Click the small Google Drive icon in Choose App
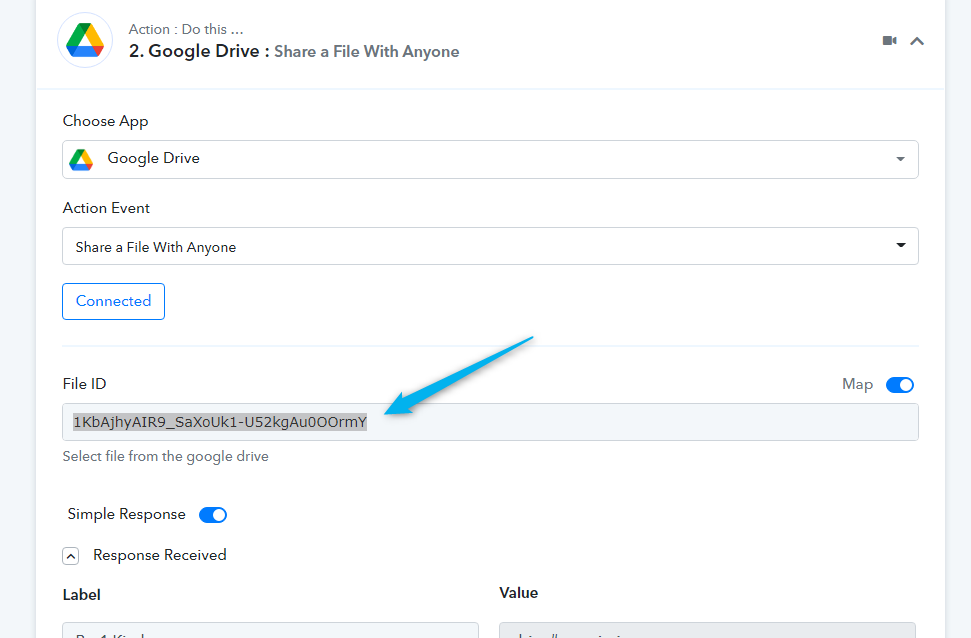Screen dimensions: 971x638 [81, 159]
